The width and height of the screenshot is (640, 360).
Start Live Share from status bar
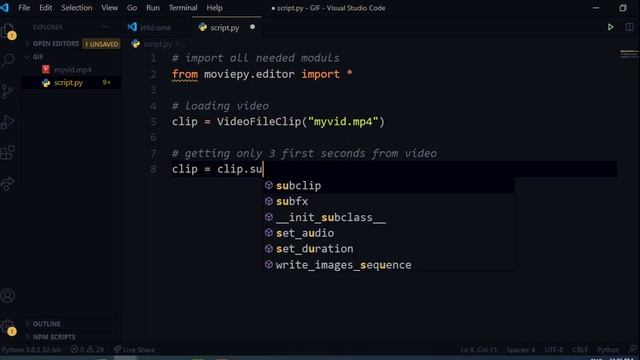point(134,349)
